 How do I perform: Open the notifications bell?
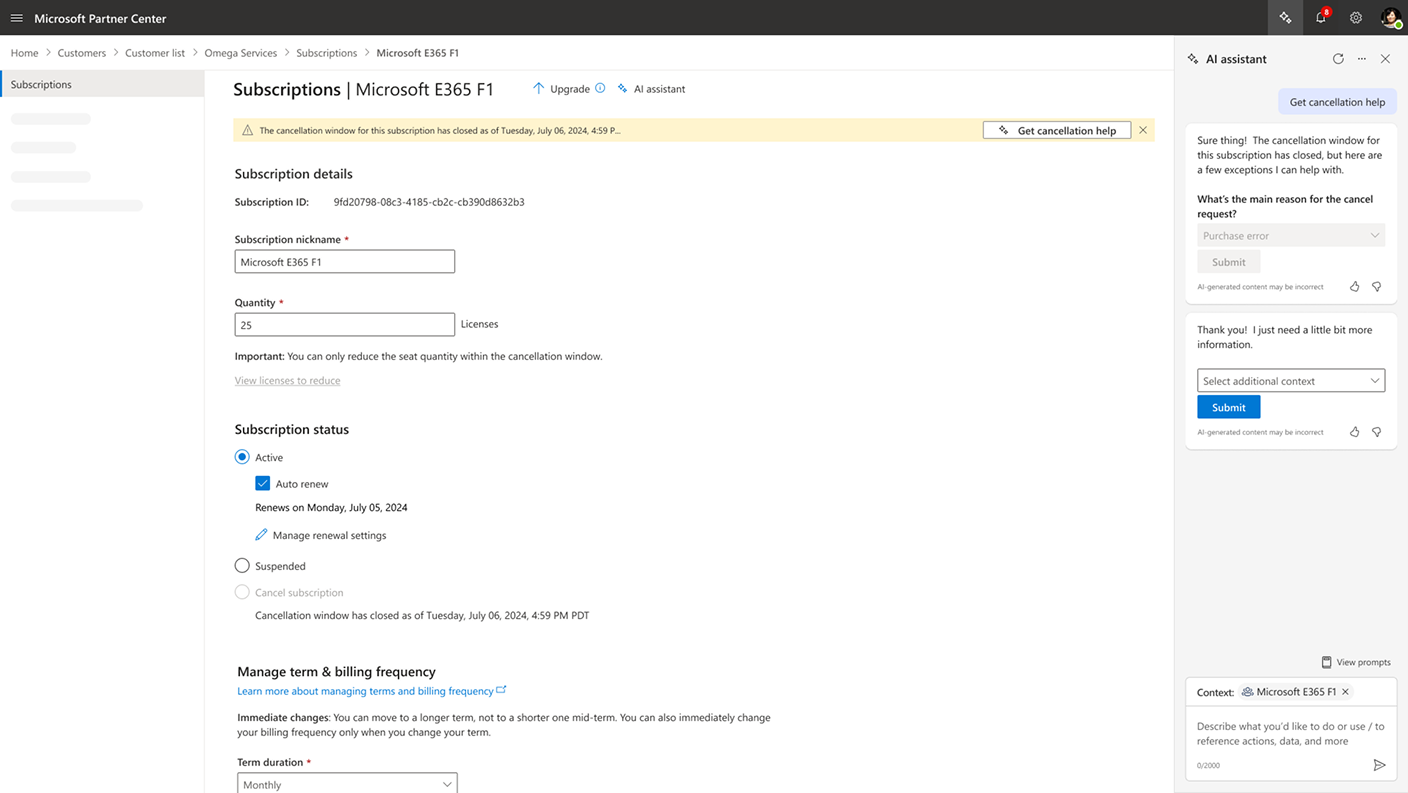1321,18
